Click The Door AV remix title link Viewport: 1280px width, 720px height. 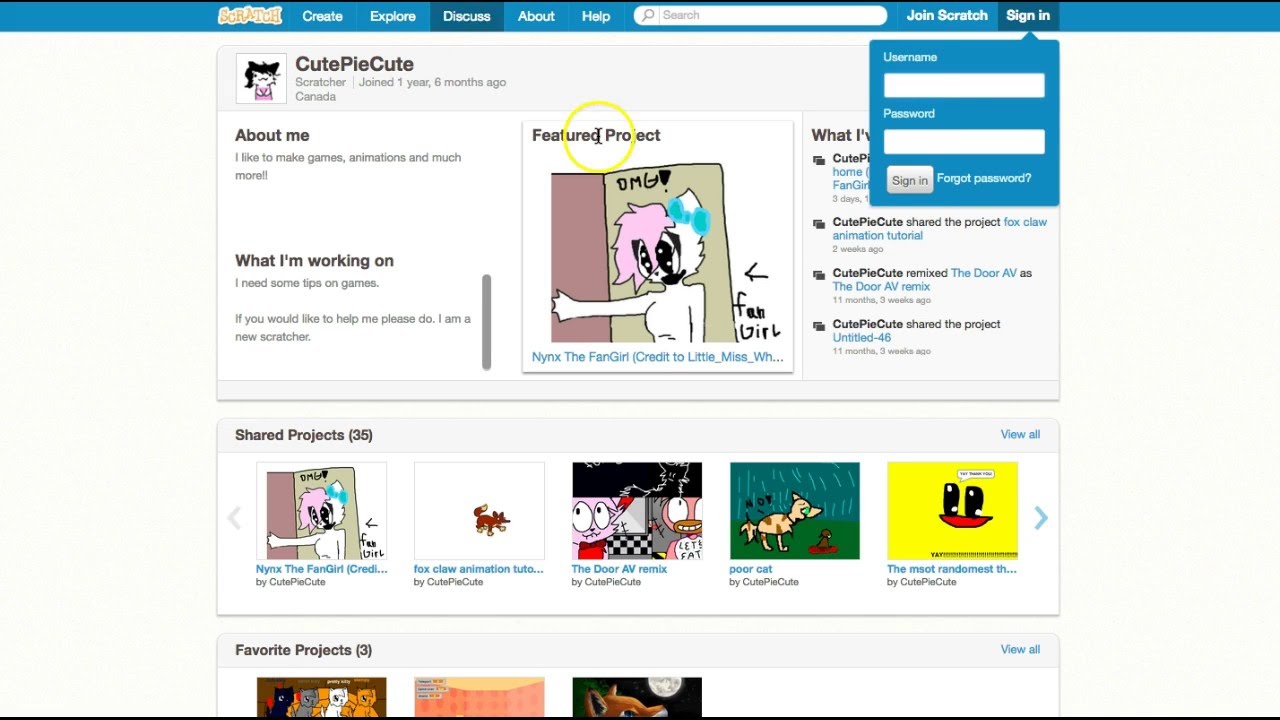pos(619,569)
